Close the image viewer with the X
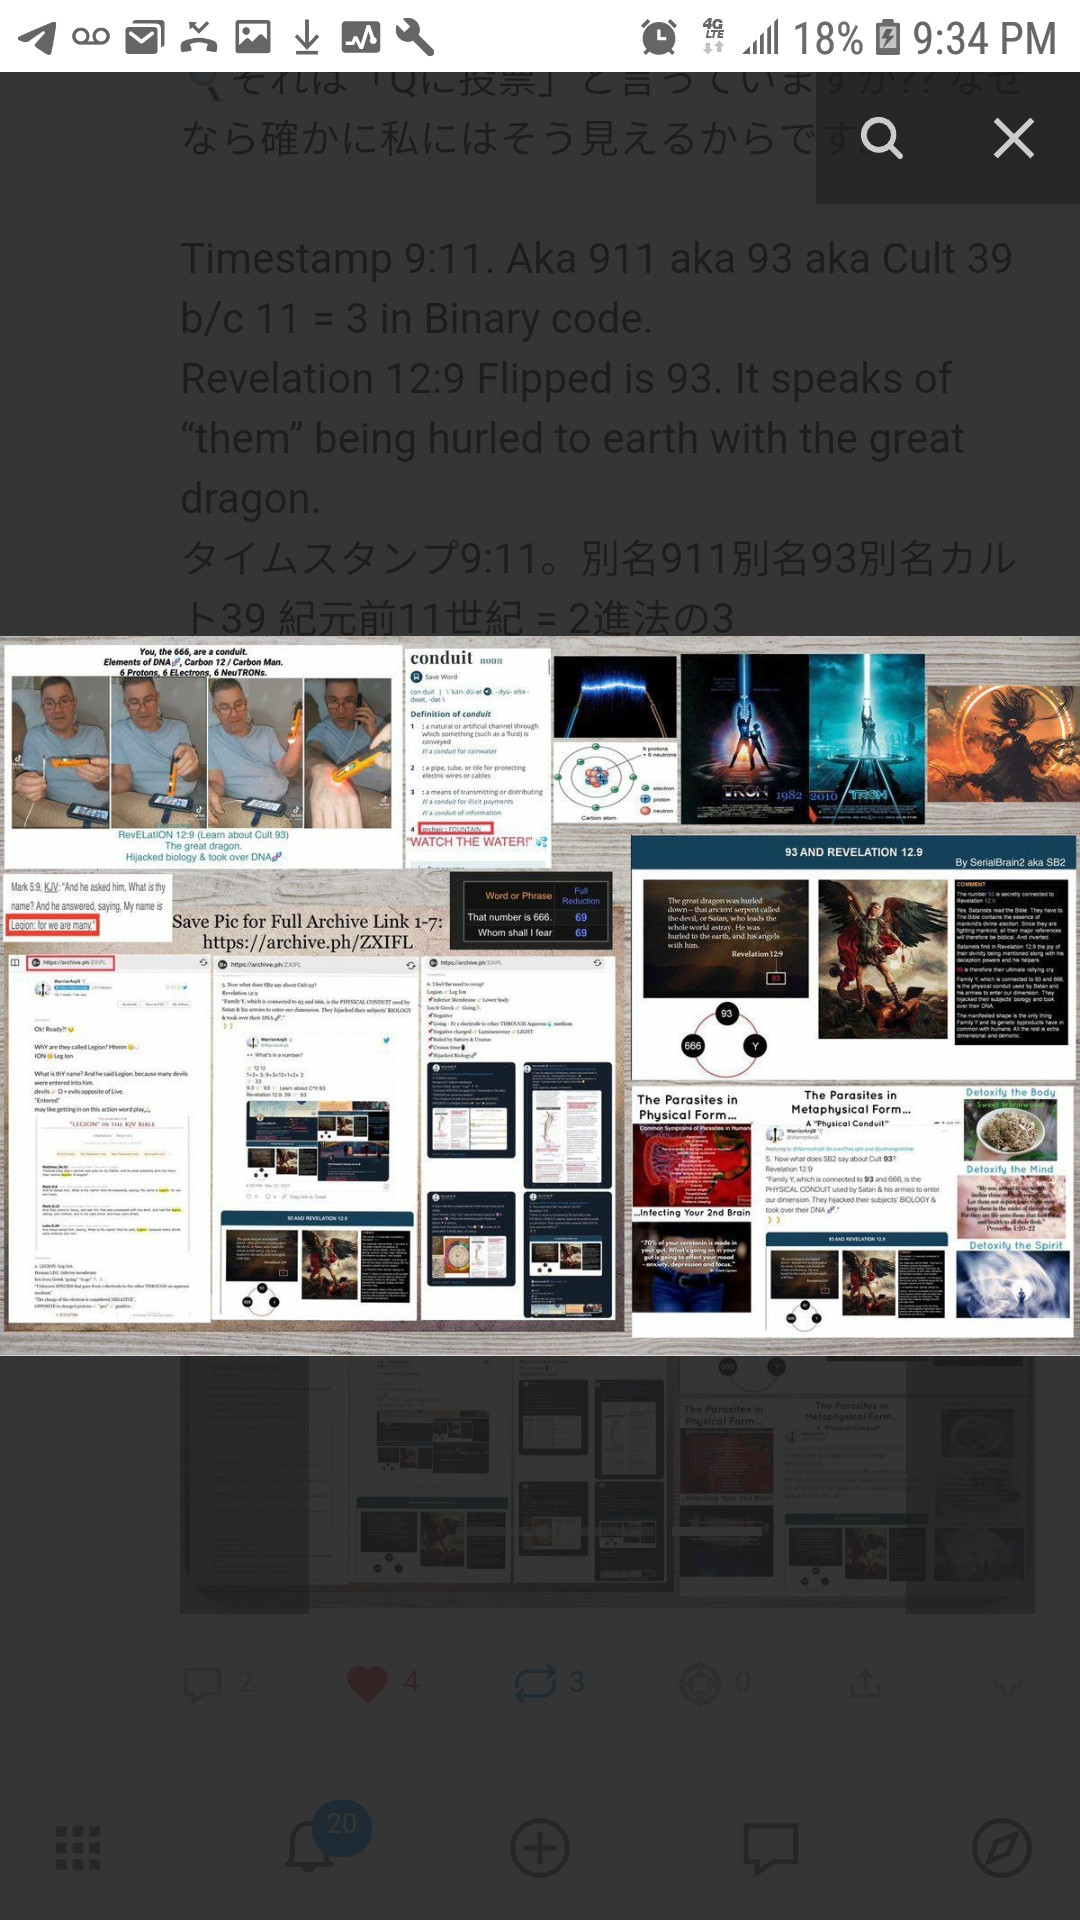1080x1920 pixels. 1013,138
